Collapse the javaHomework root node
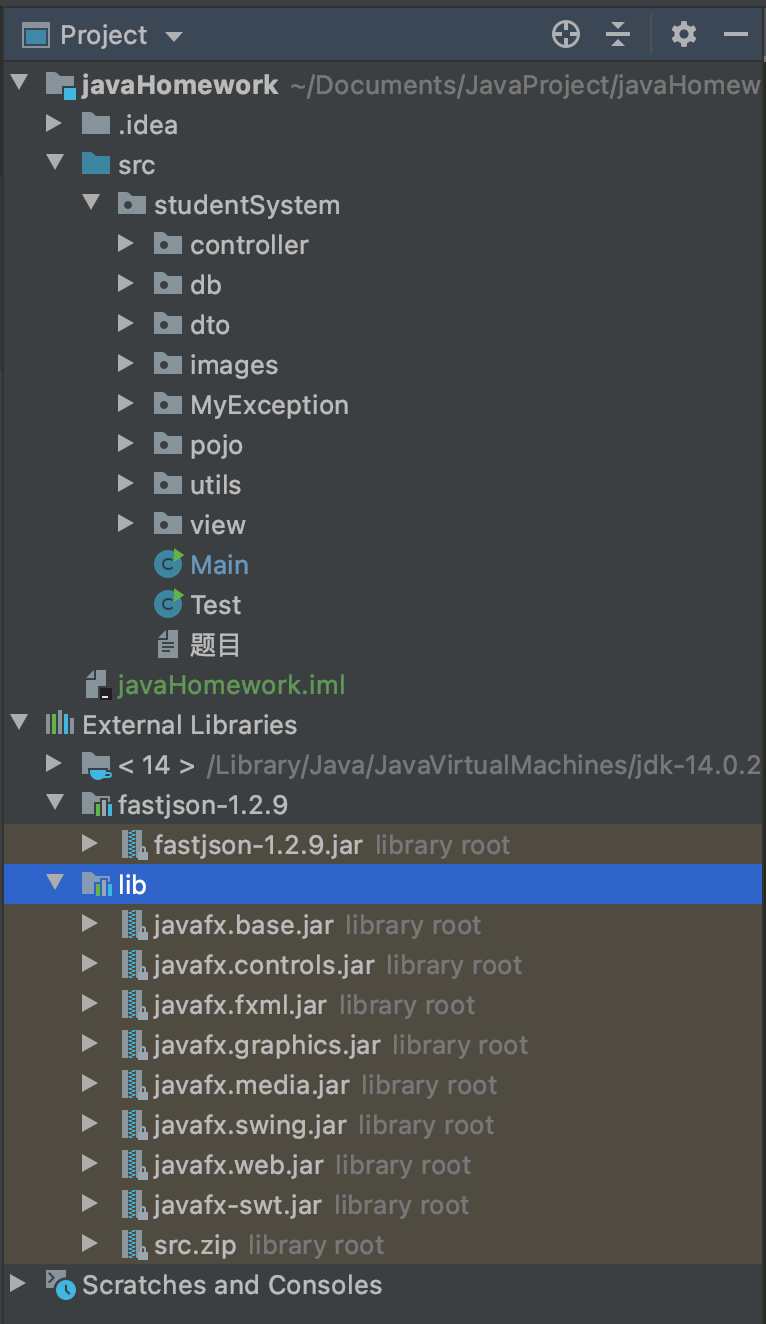The height and width of the screenshot is (1324, 766). (19, 83)
